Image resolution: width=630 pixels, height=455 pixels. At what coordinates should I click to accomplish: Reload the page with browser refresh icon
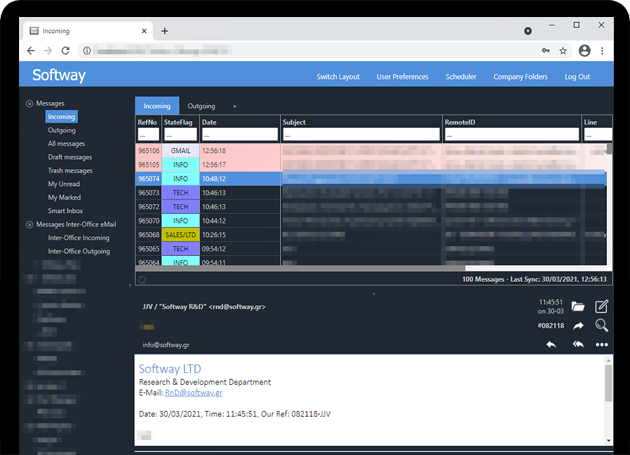(65, 51)
